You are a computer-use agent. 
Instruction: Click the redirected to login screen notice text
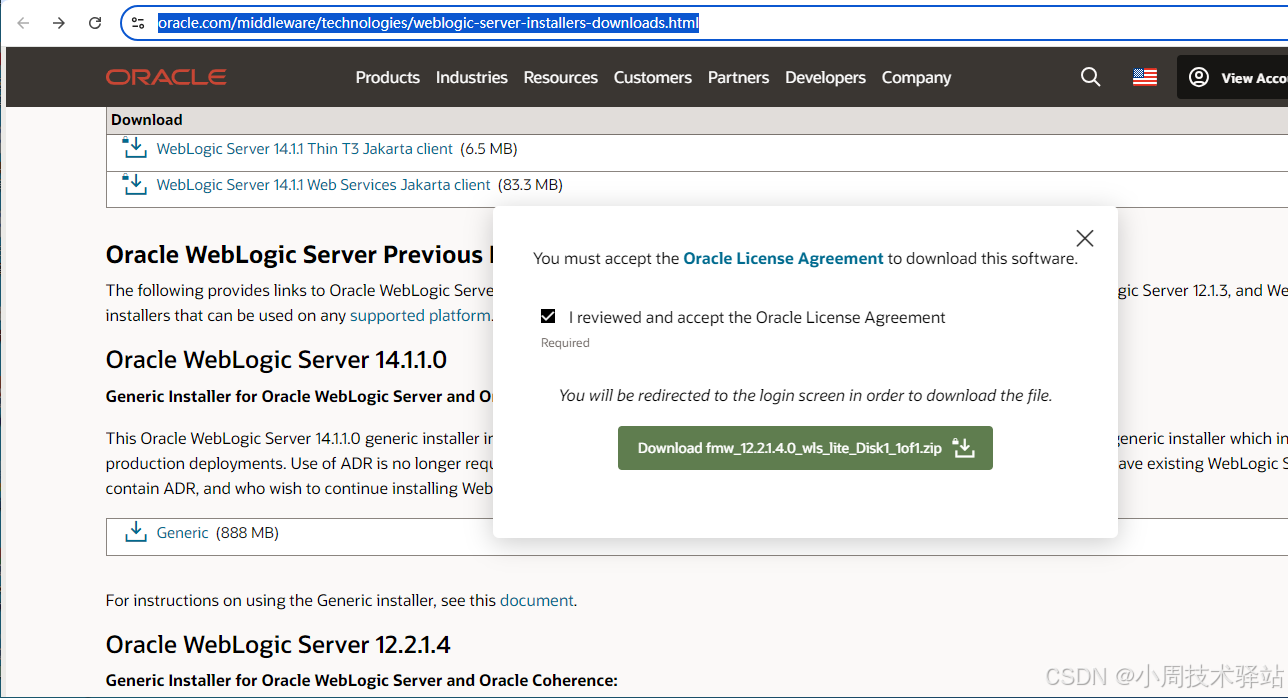pyautogui.click(x=805, y=395)
